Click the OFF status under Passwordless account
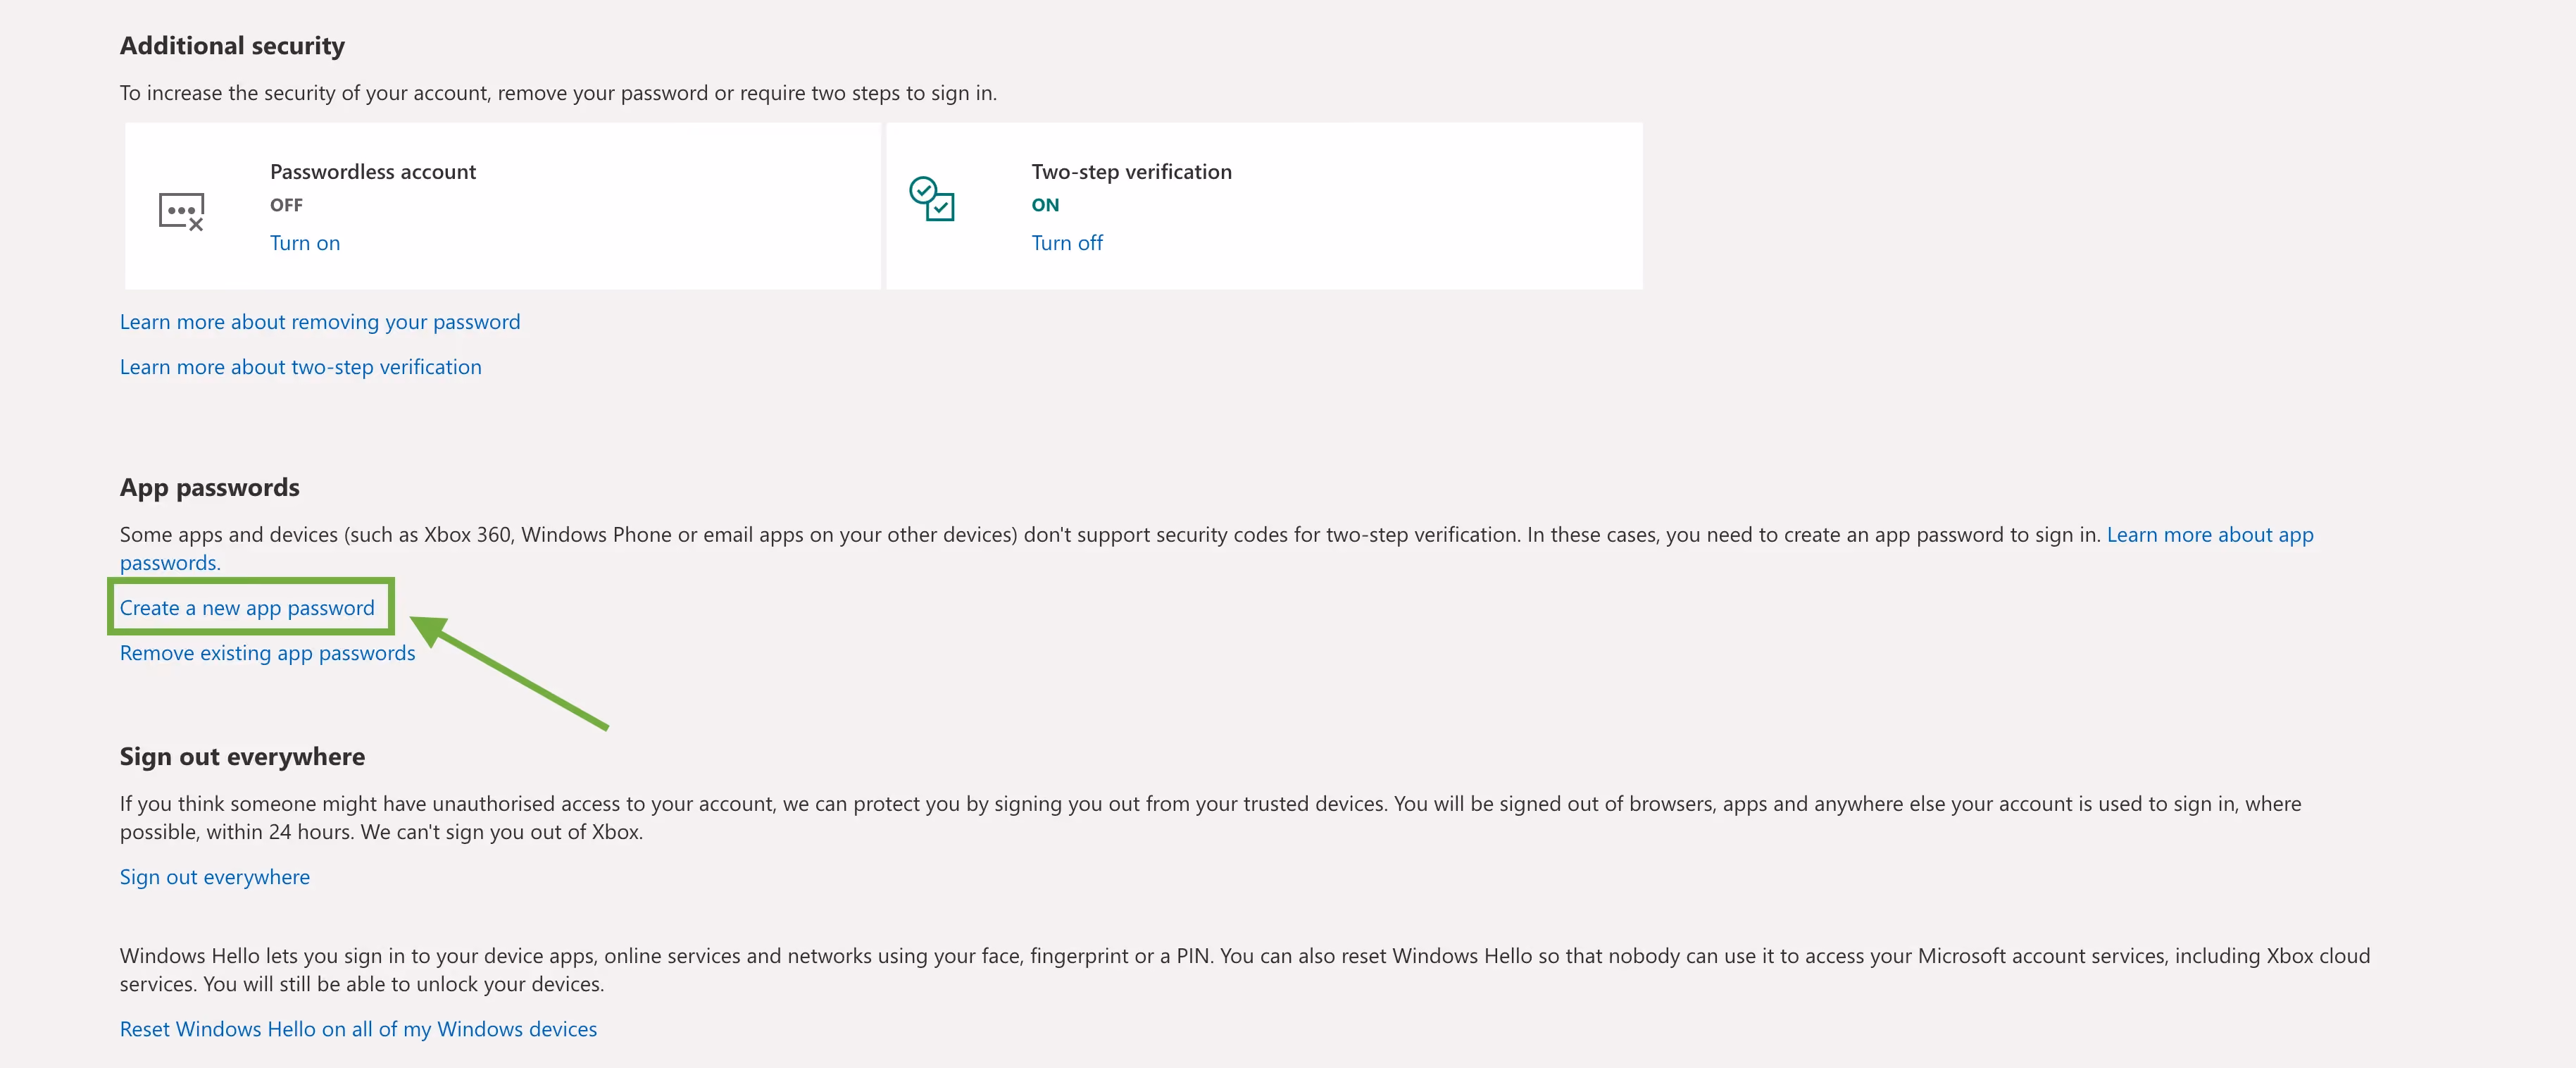This screenshot has height=1068, width=2576. pyautogui.click(x=286, y=205)
